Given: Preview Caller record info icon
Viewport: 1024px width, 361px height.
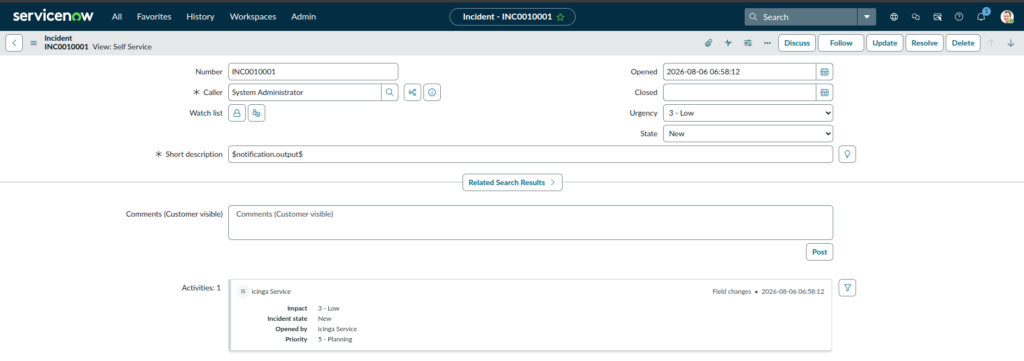Looking at the screenshot, I should [432, 93].
